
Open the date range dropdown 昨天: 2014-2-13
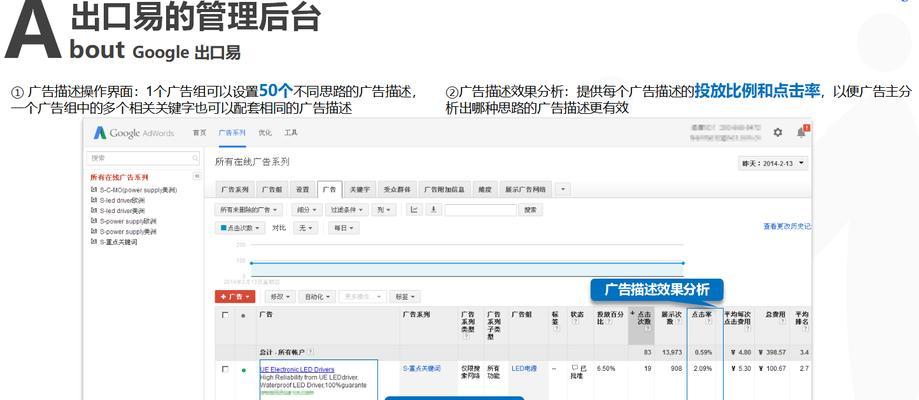[x=772, y=164]
